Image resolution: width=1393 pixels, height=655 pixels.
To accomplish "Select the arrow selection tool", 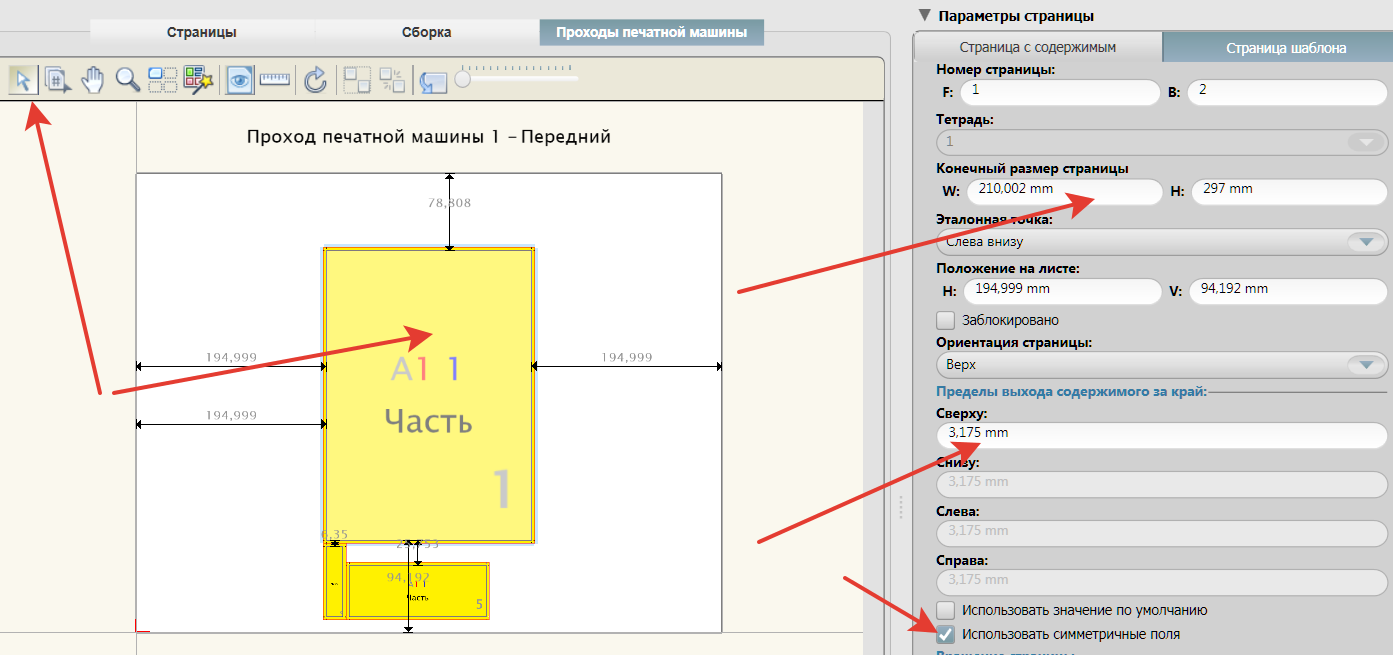I will (x=24, y=80).
